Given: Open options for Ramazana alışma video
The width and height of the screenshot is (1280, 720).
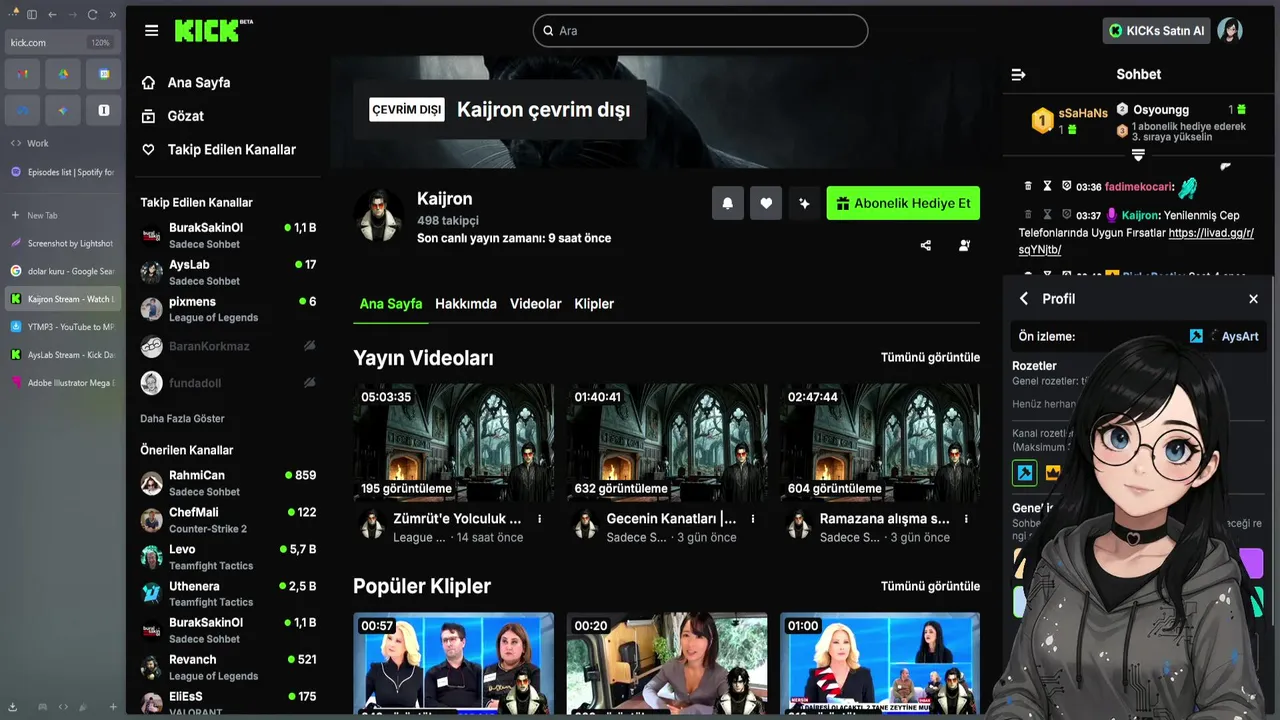Looking at the screenshot, I should coord(967,519).
